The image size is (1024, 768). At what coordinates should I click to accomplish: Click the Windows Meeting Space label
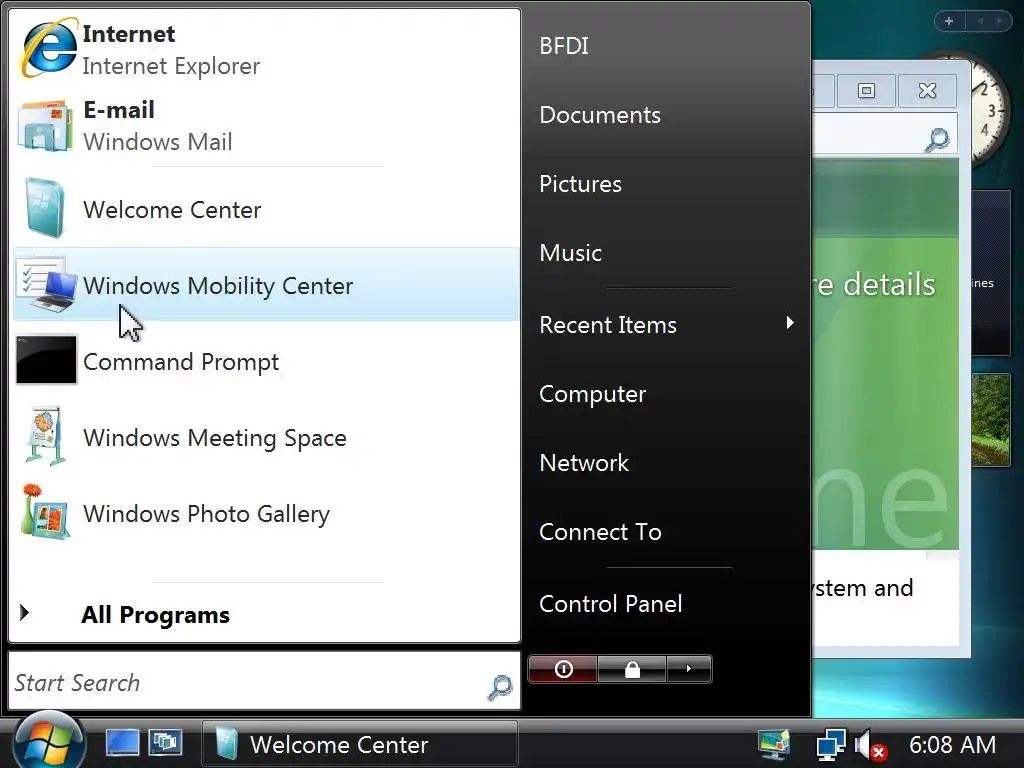215,438
